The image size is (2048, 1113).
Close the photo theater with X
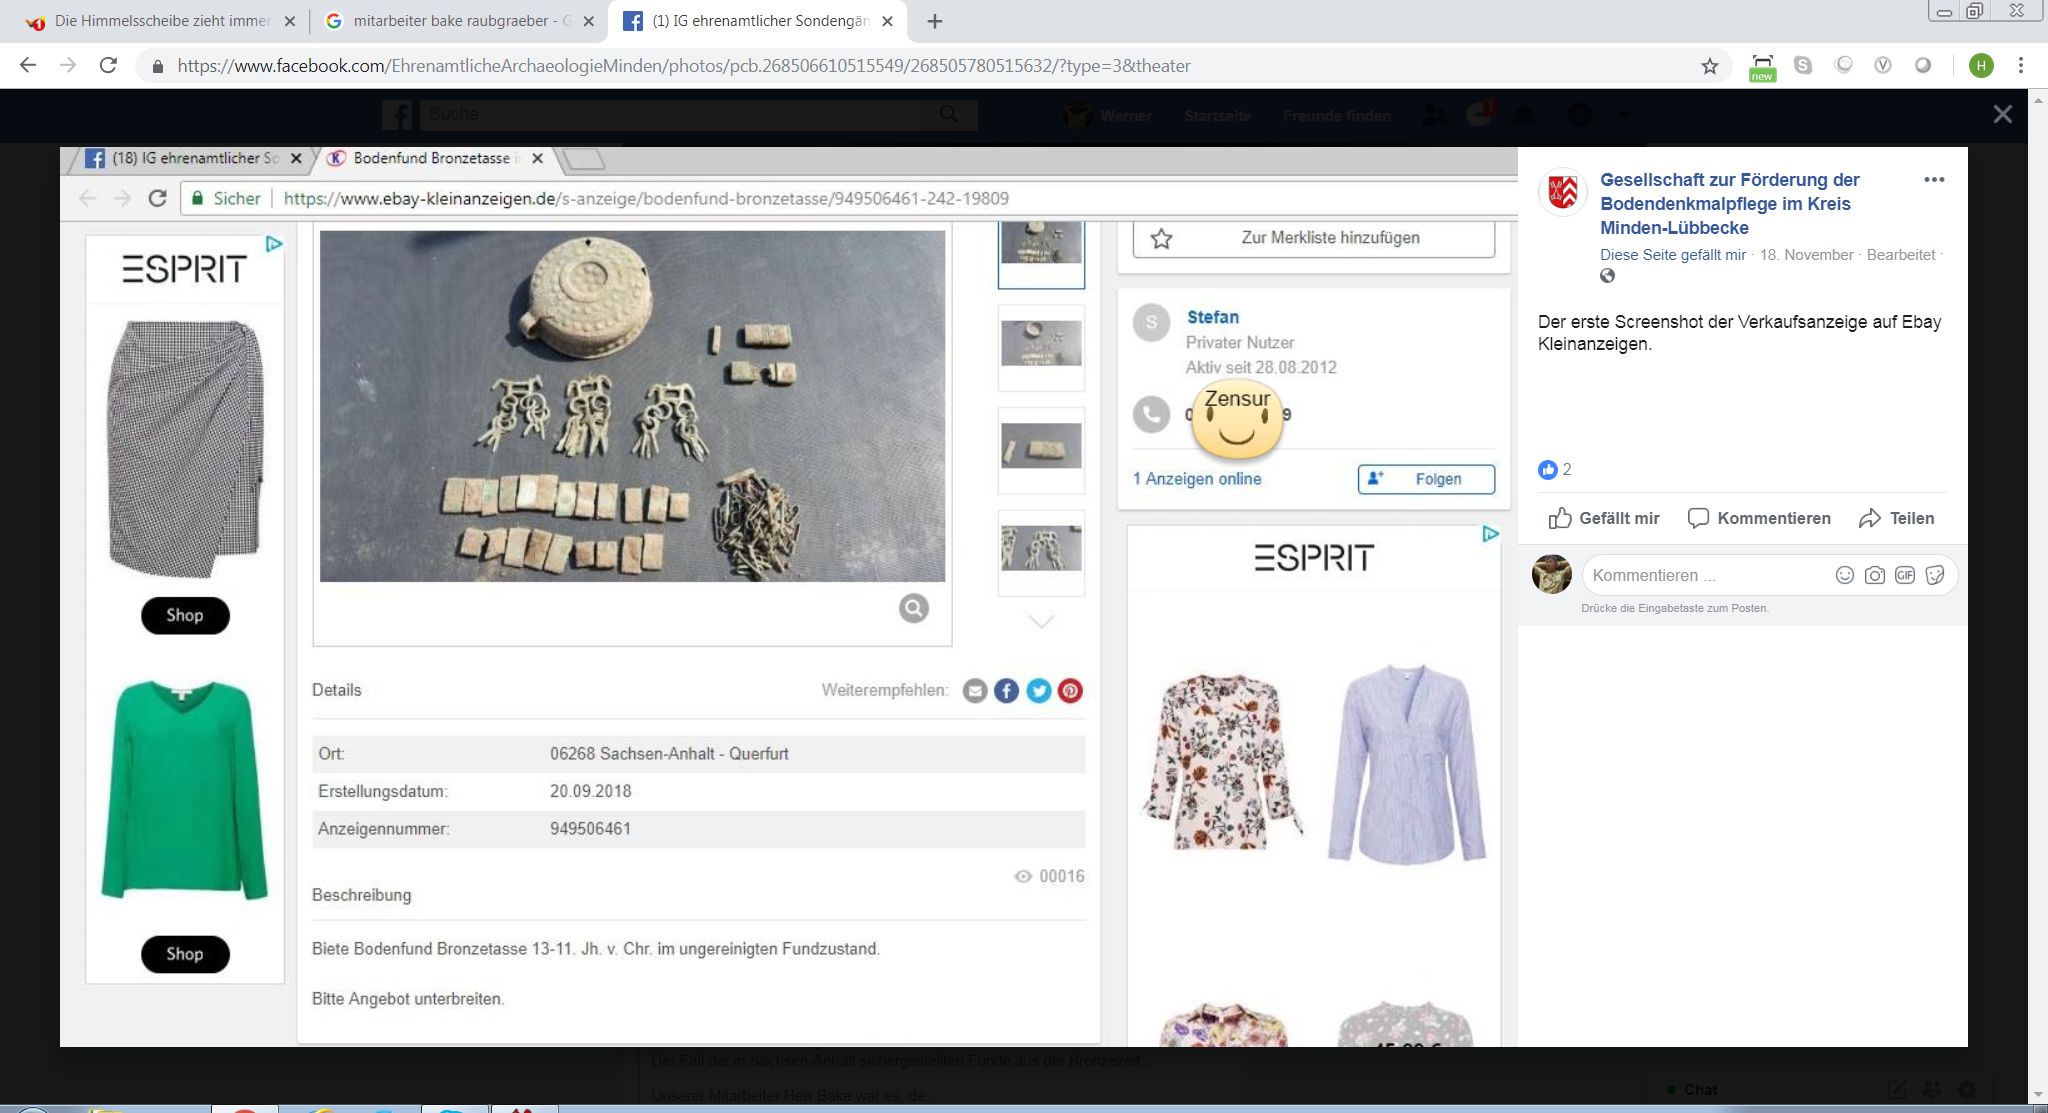tap(2002, 114)
